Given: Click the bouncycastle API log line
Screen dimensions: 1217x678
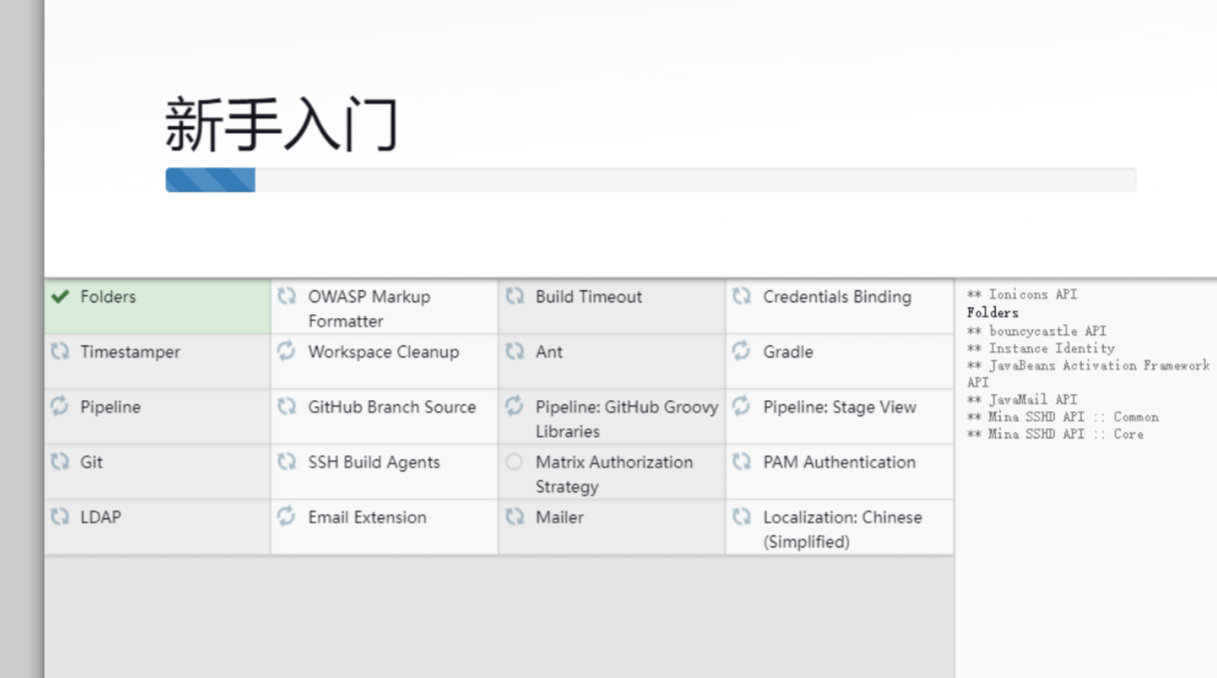Looking at the screenshot, I should tap(1037, 331).
